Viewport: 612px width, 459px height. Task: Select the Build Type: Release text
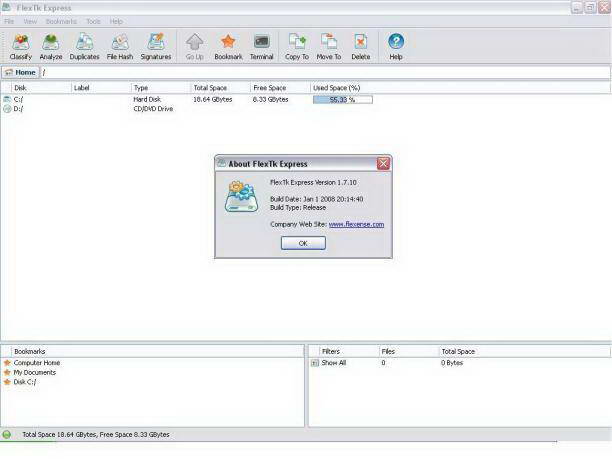pos(298,208)
